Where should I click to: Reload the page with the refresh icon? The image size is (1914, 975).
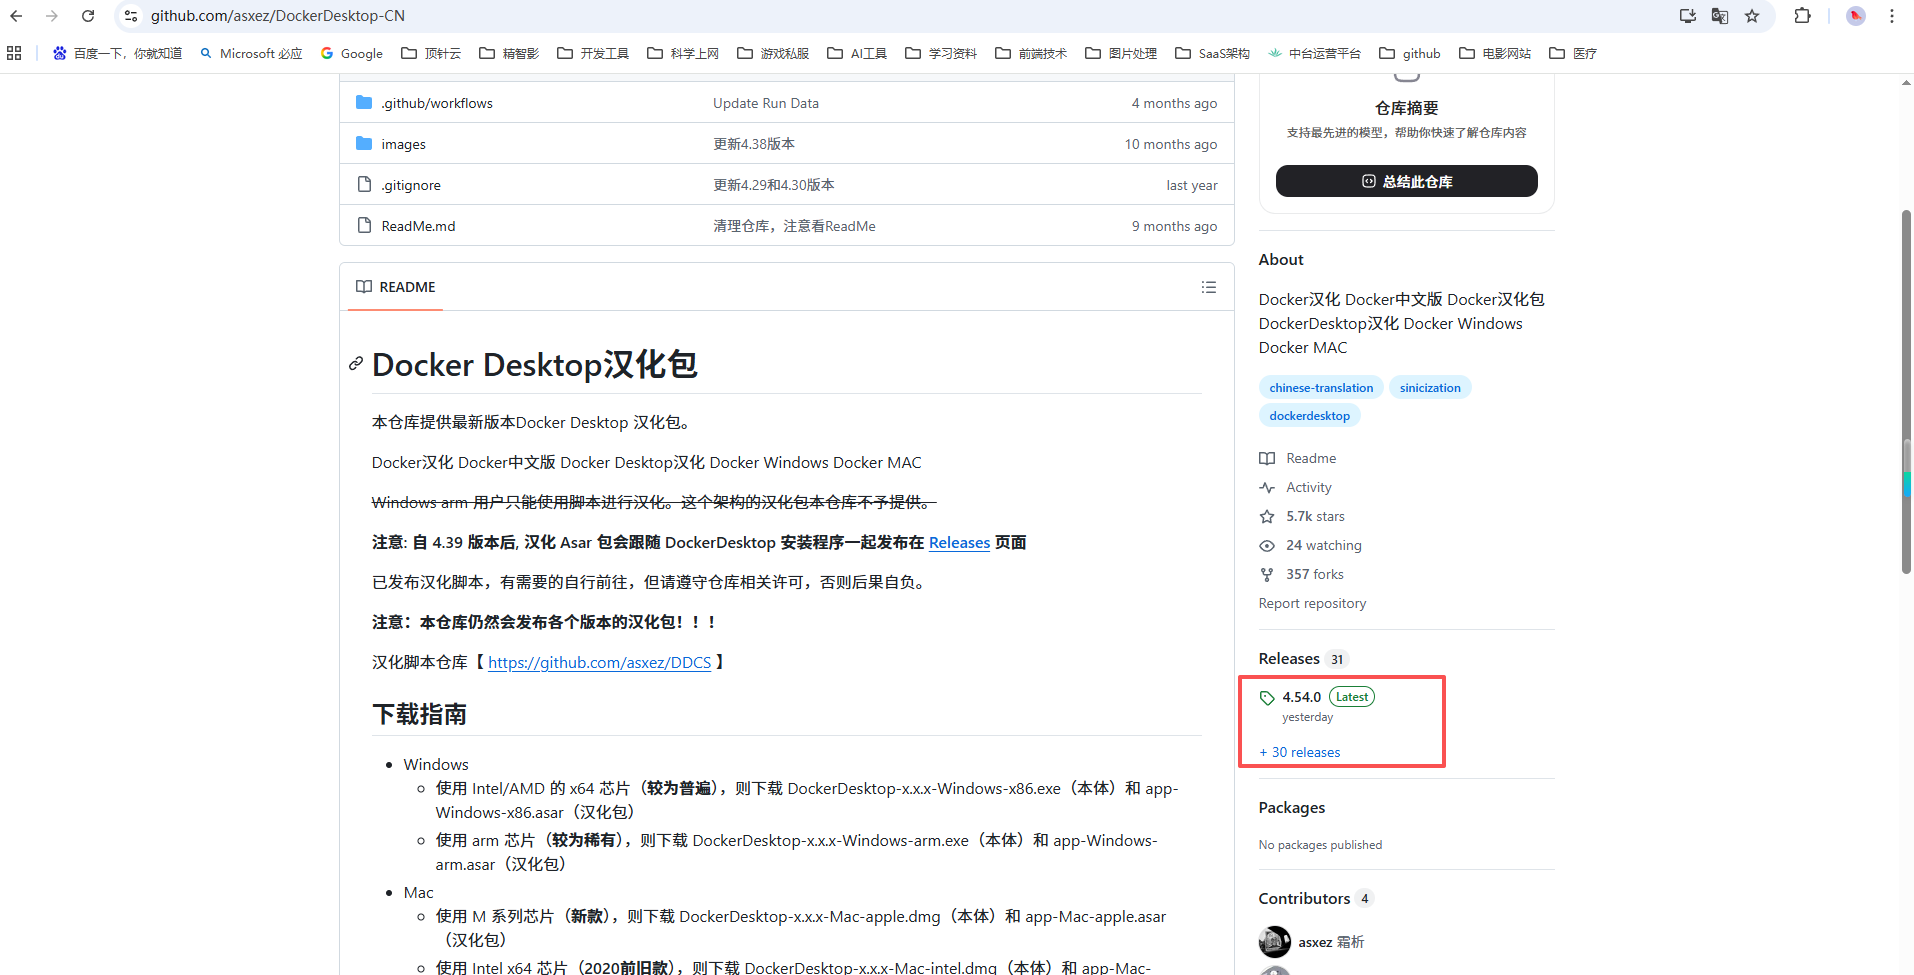coord(88,16)
